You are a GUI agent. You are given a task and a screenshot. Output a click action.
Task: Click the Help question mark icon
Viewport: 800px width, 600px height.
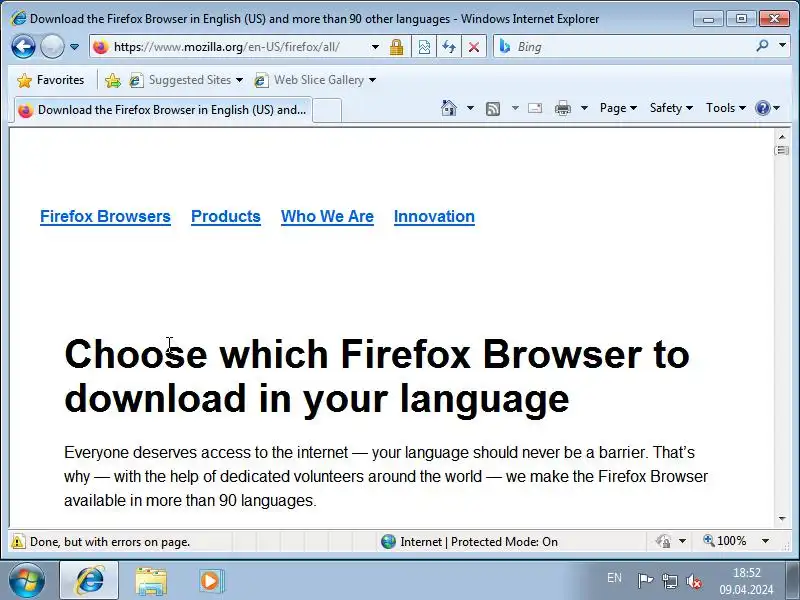click(x=763, y=108)
